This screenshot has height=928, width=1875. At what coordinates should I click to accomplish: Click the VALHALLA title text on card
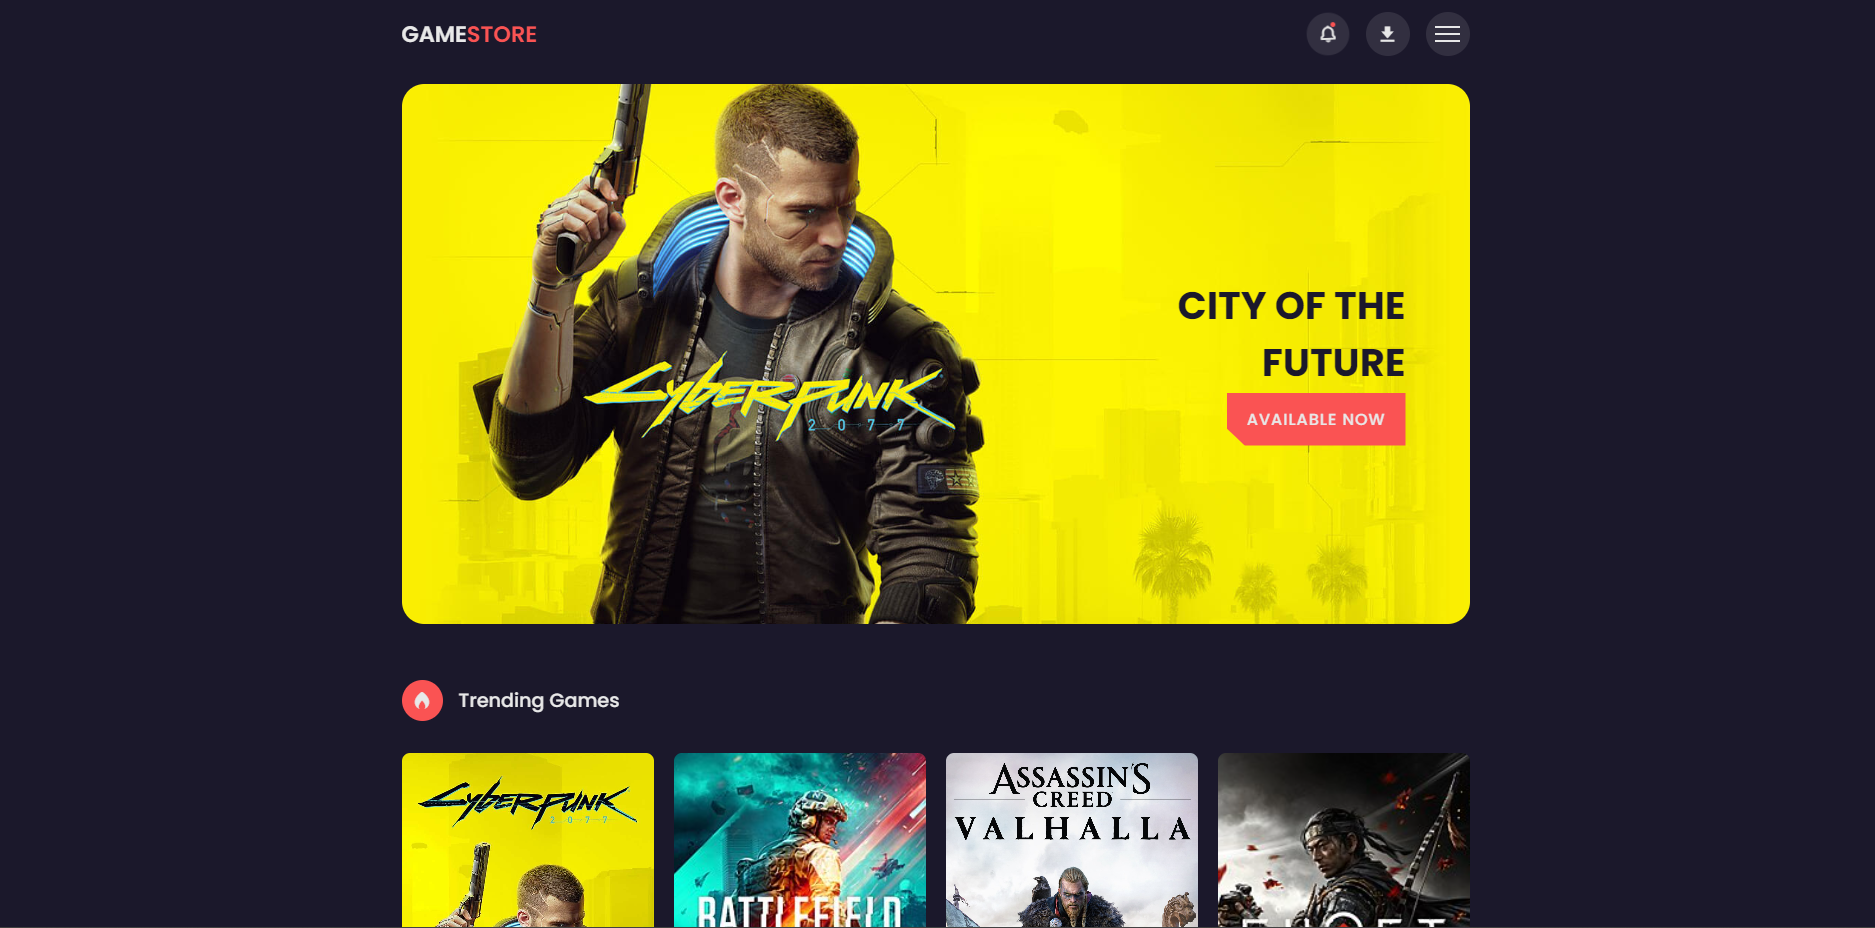pyautogui.click(x=1072, y=829)
